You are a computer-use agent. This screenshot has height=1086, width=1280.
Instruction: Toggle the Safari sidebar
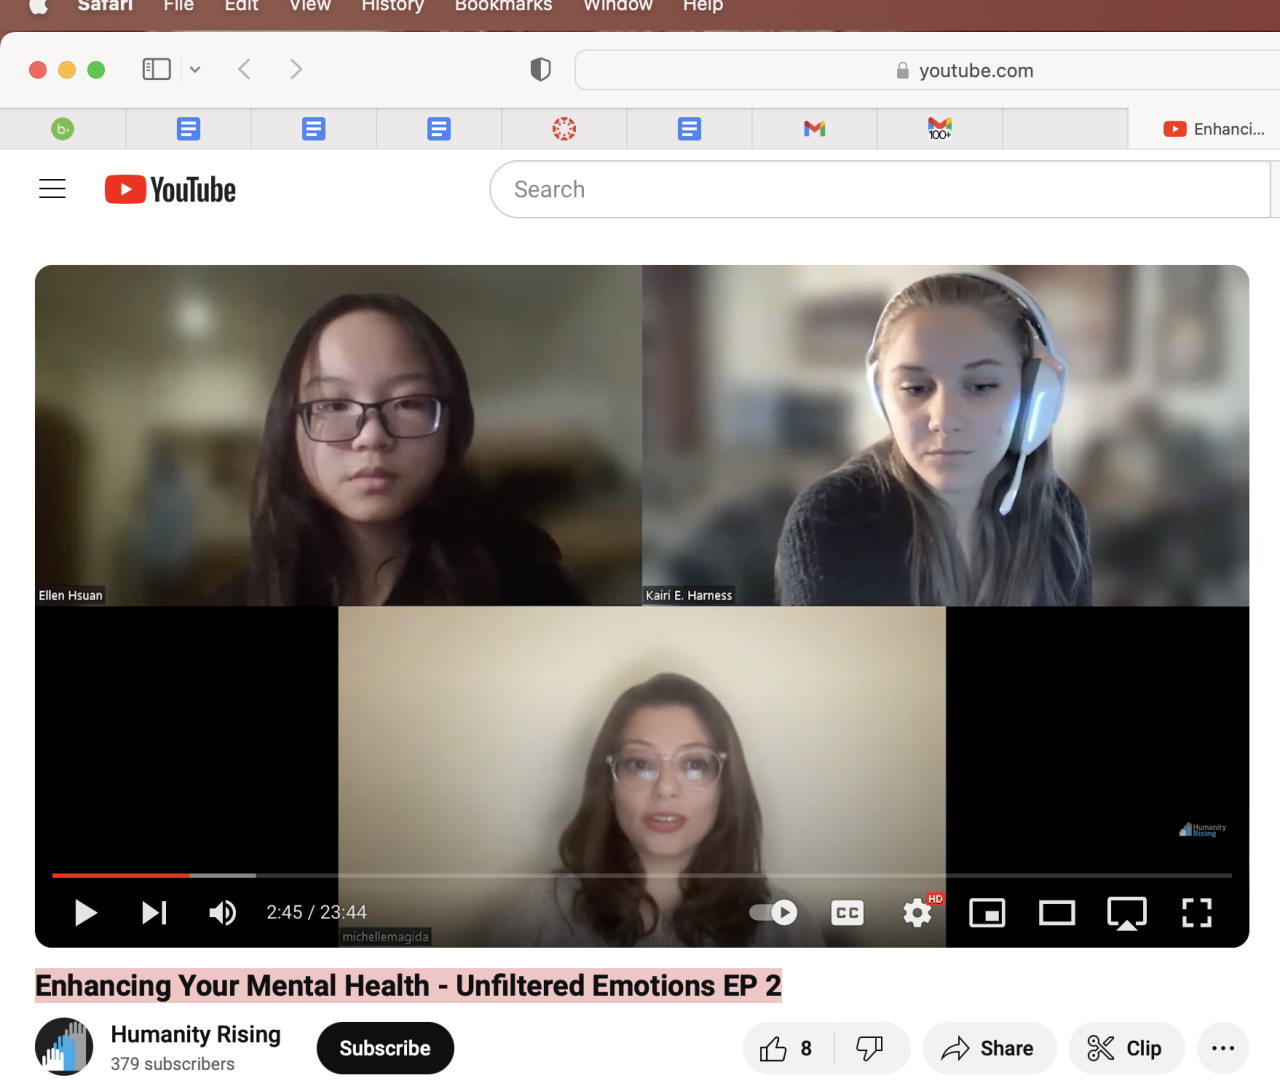(x=157, y=69)
